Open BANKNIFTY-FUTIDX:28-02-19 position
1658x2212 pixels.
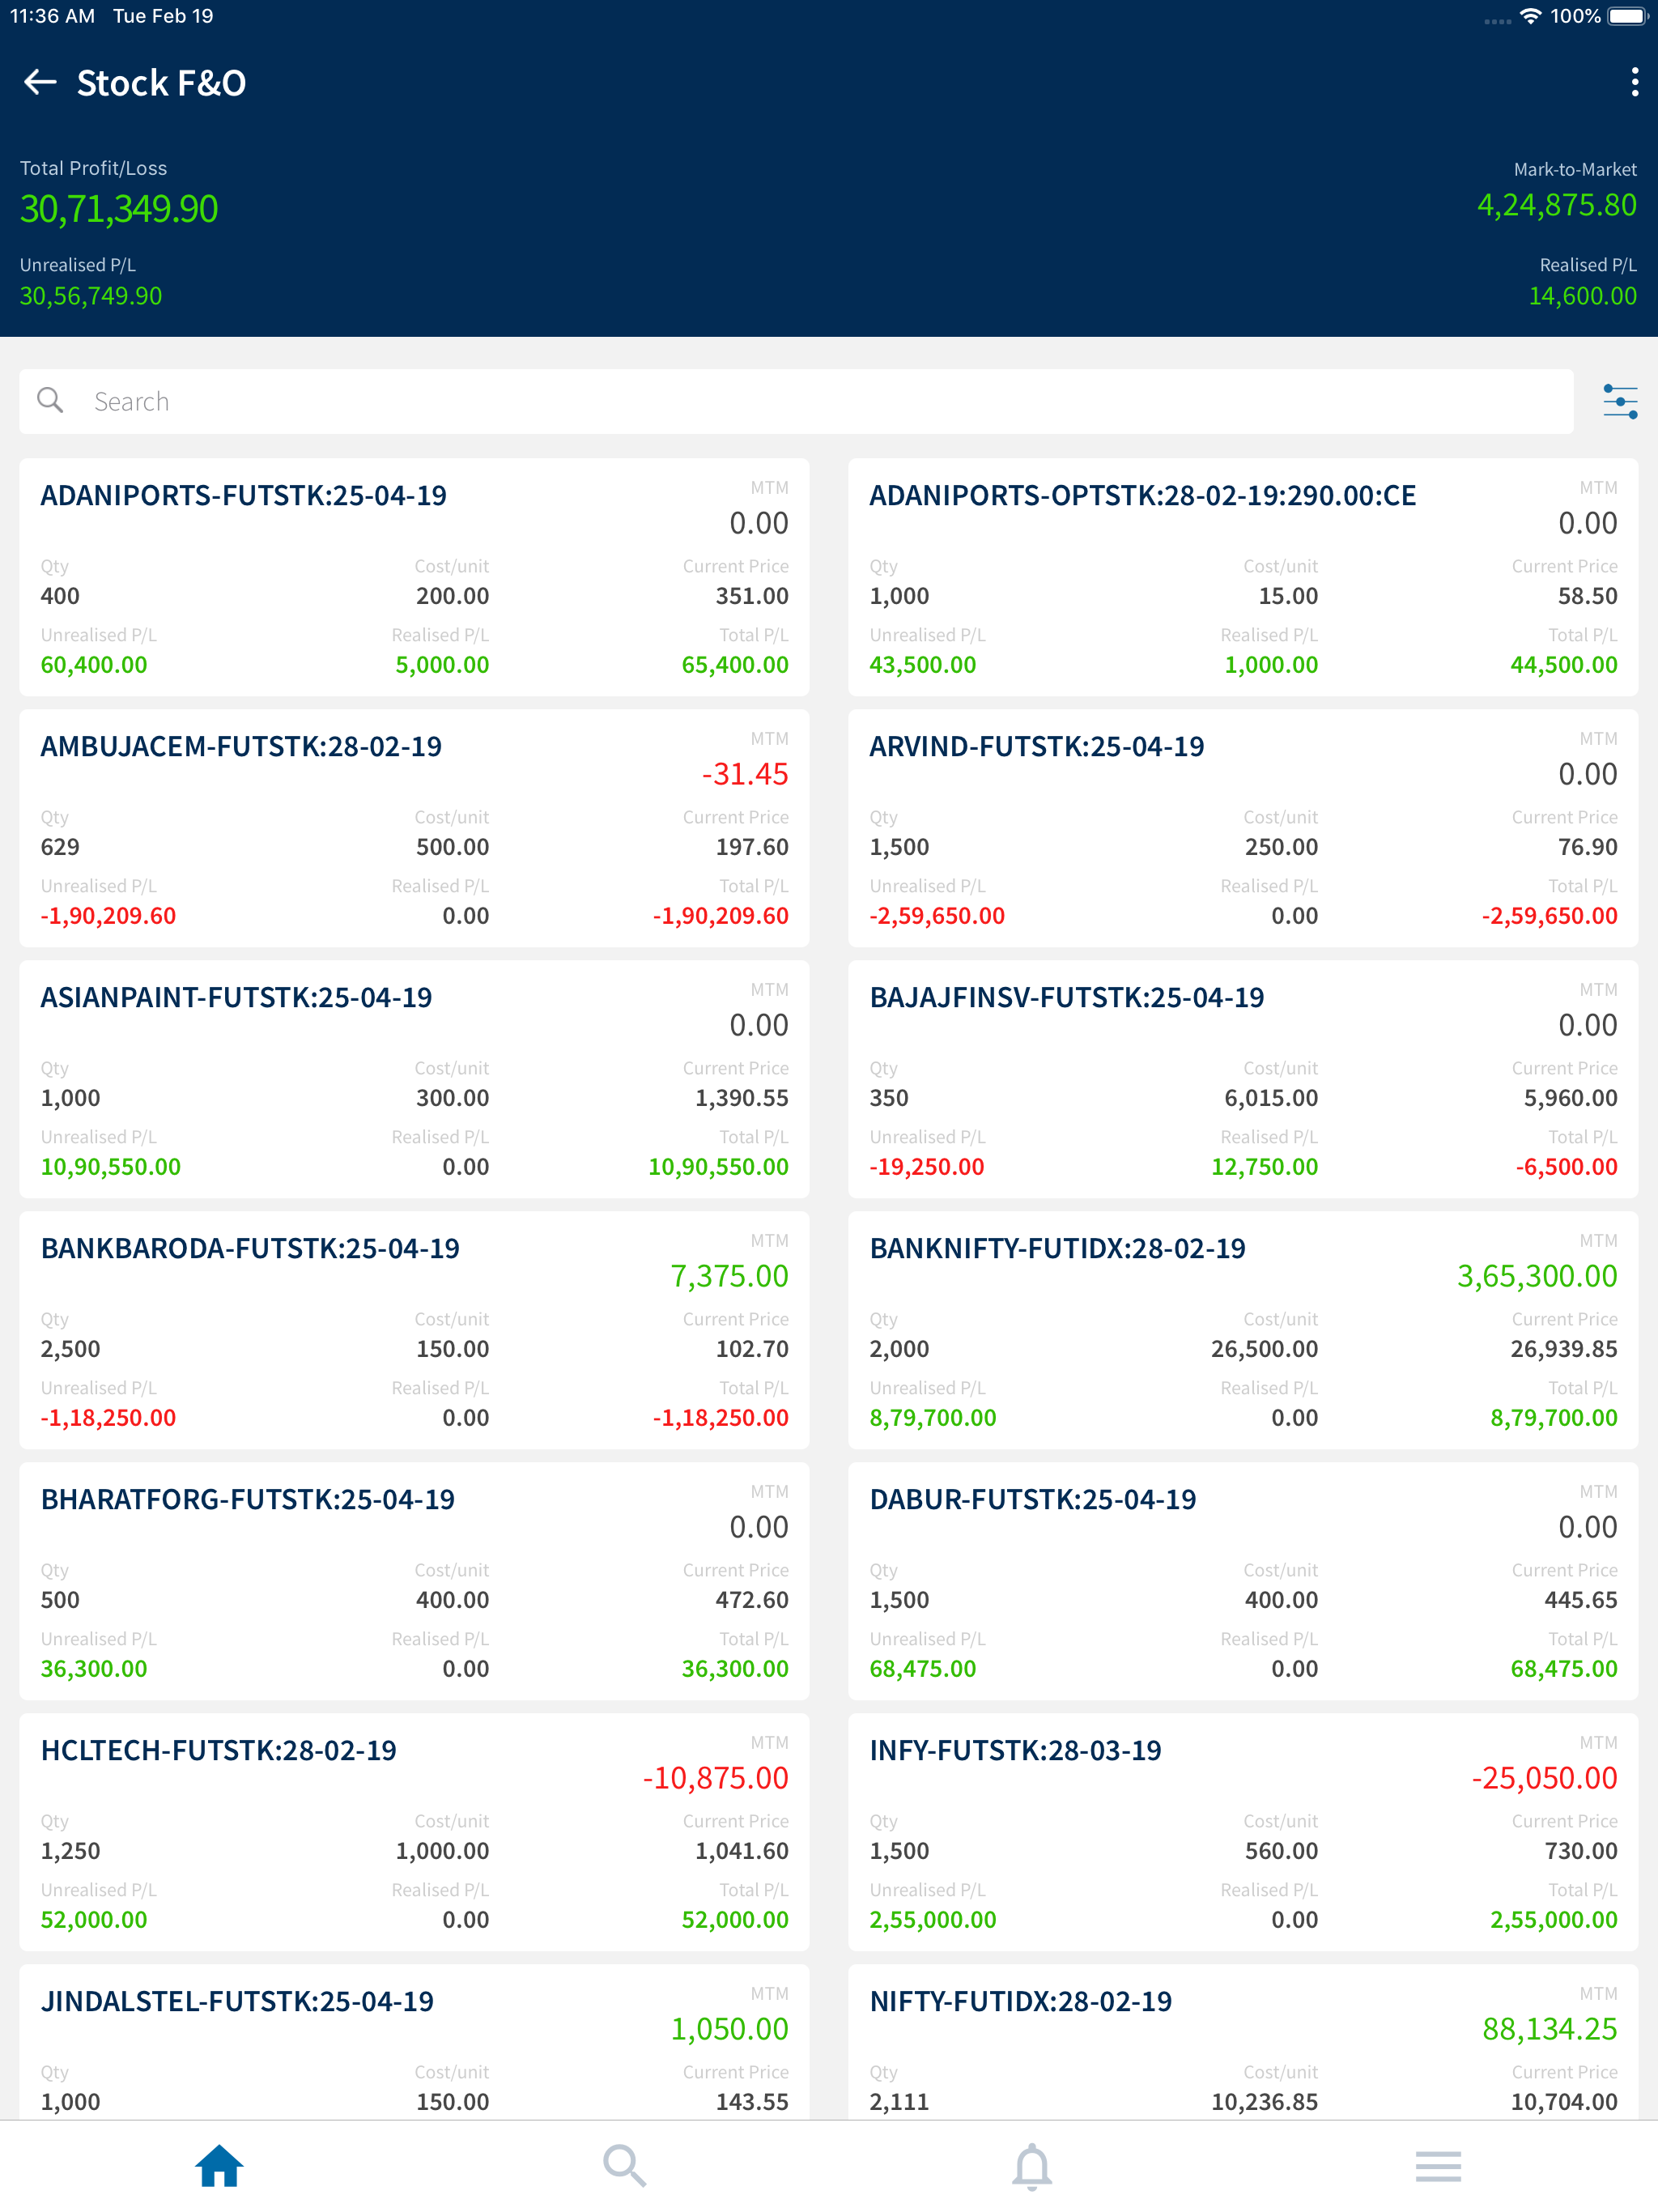point(1243,1330)
